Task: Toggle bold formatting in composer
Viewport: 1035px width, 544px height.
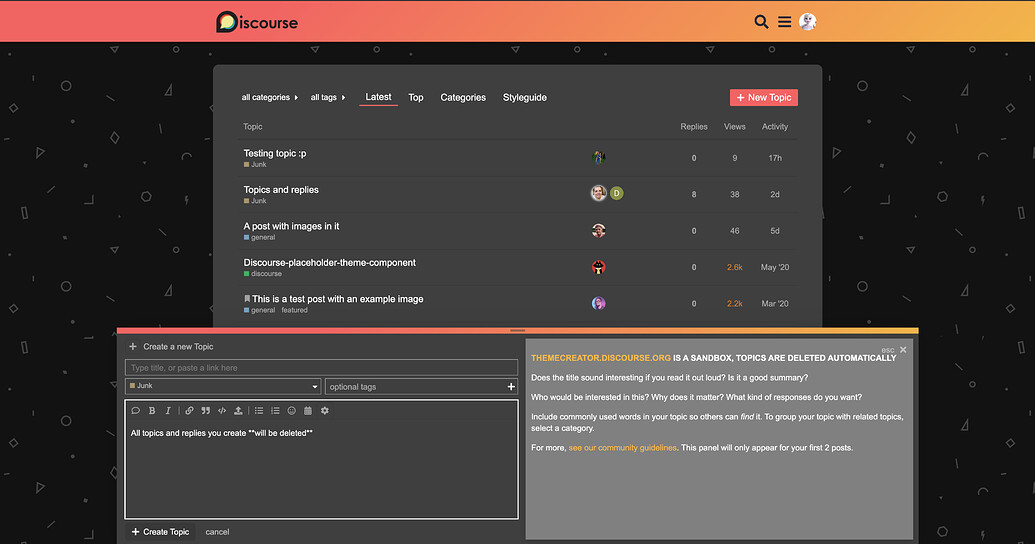Action: [152, 411]
